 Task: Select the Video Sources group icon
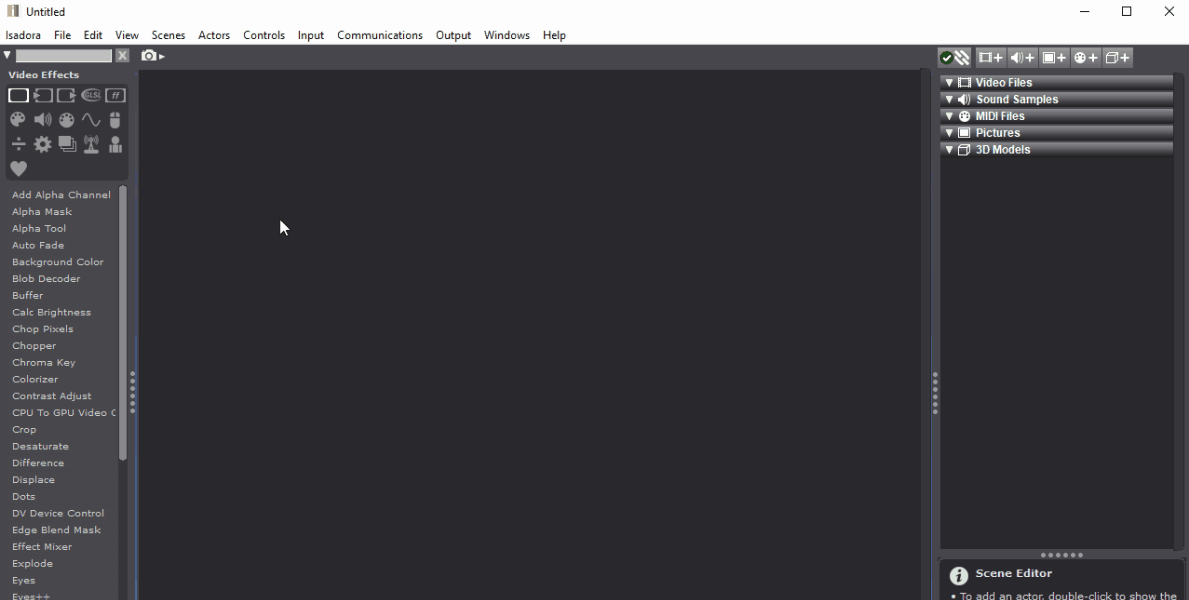pos(42,95)
